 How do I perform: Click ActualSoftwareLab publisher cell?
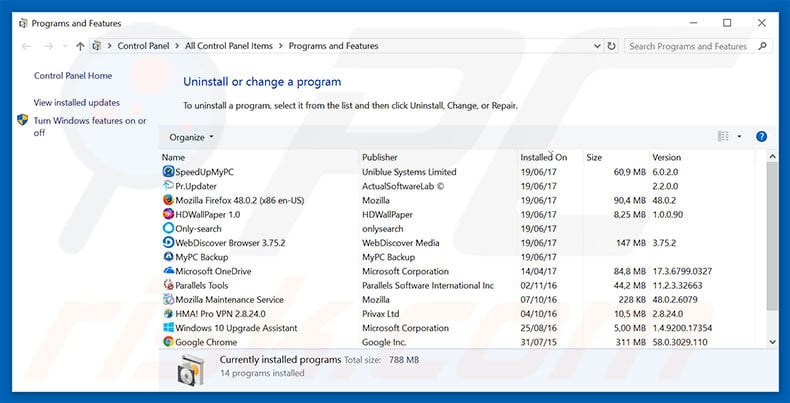pyautogui.click(x=403, y=186)
